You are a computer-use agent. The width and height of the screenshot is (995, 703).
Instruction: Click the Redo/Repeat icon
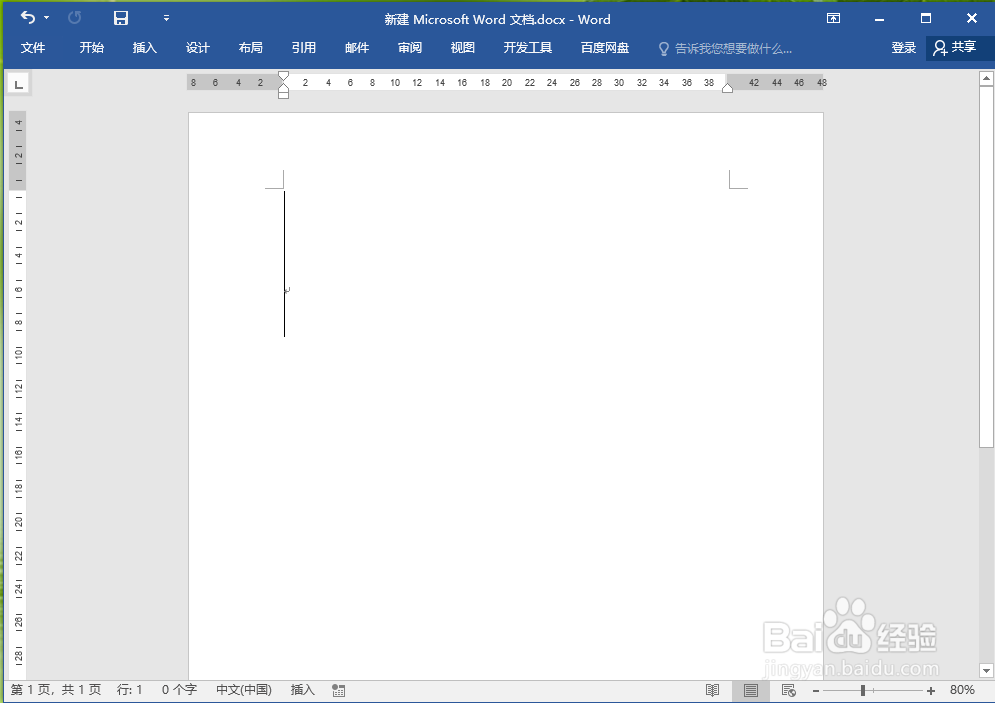tap(74, 18)
